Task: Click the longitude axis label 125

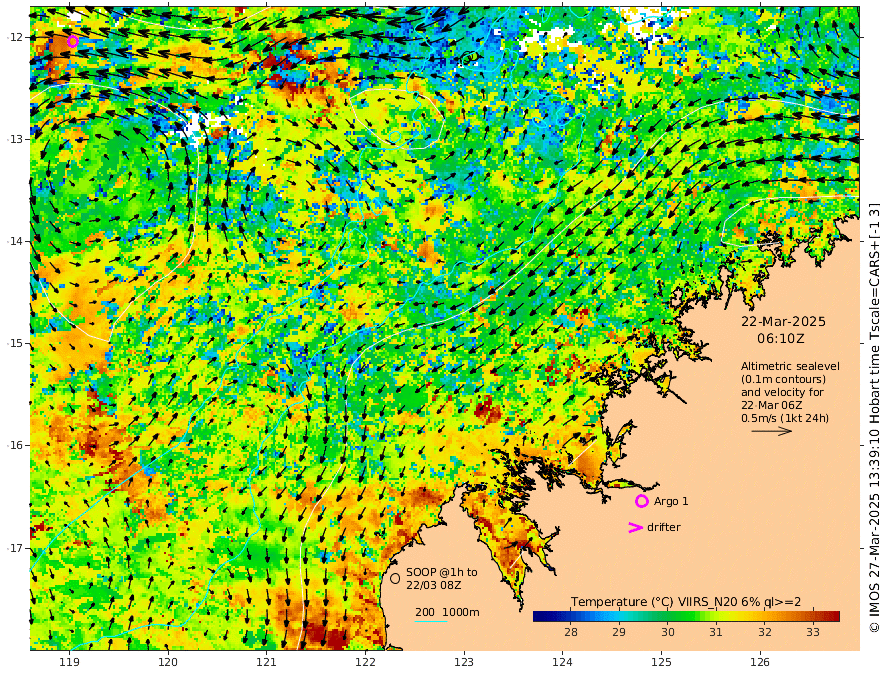Action: (662, 662)
